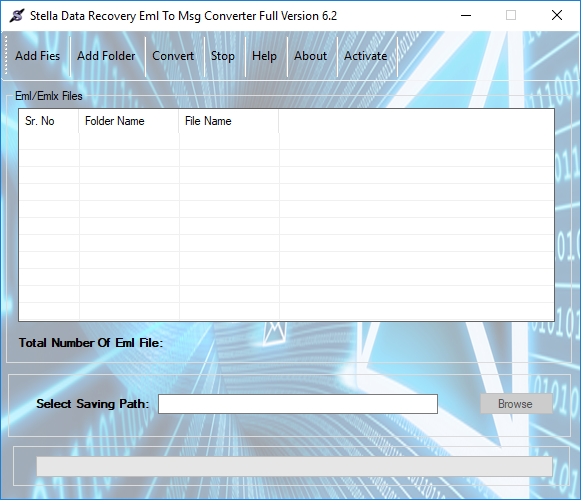Select the Sr. No column header
Image resolution: width=581 pixels, height=500 pixels.
coord(49,121)
